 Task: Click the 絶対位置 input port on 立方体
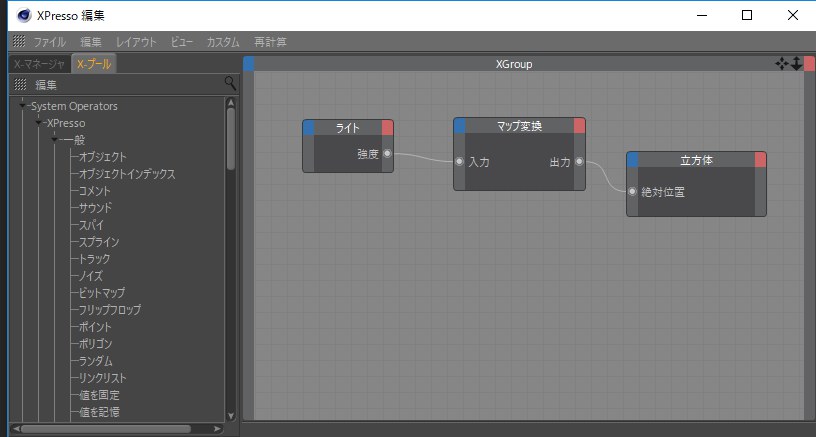pyautogui.click(x=632, y=192)
